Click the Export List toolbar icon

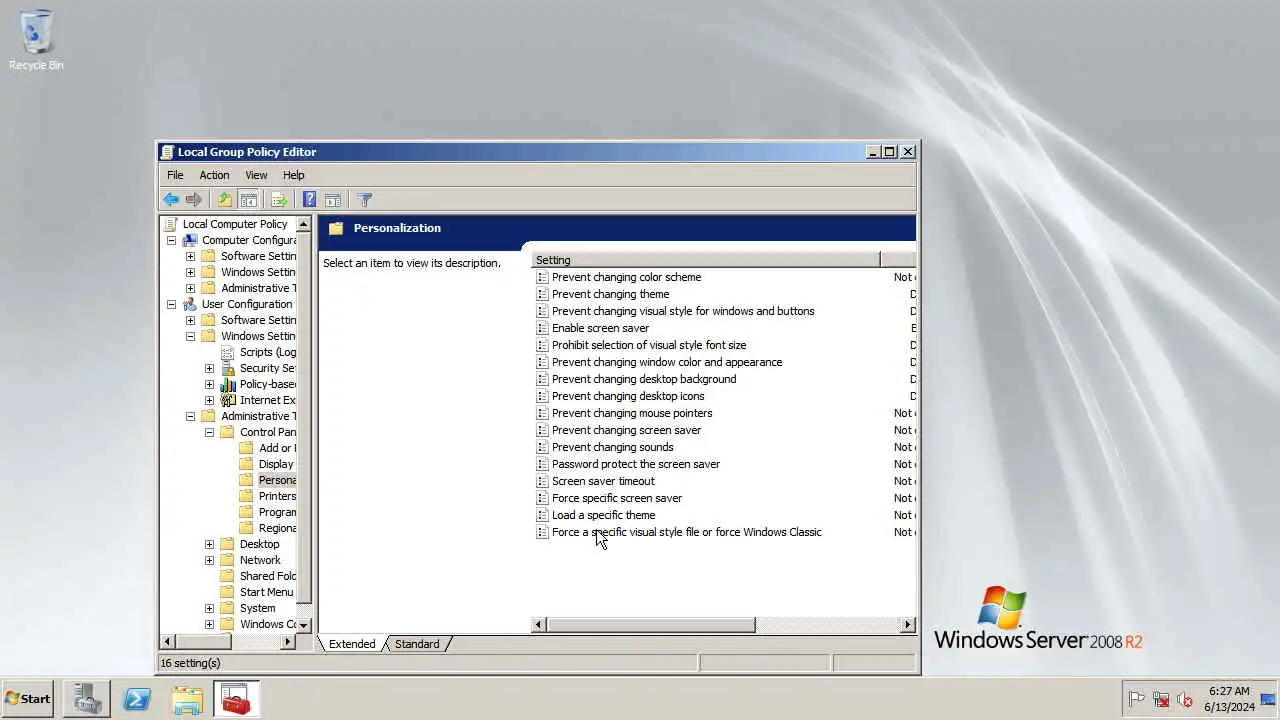[x=279, y=200]
